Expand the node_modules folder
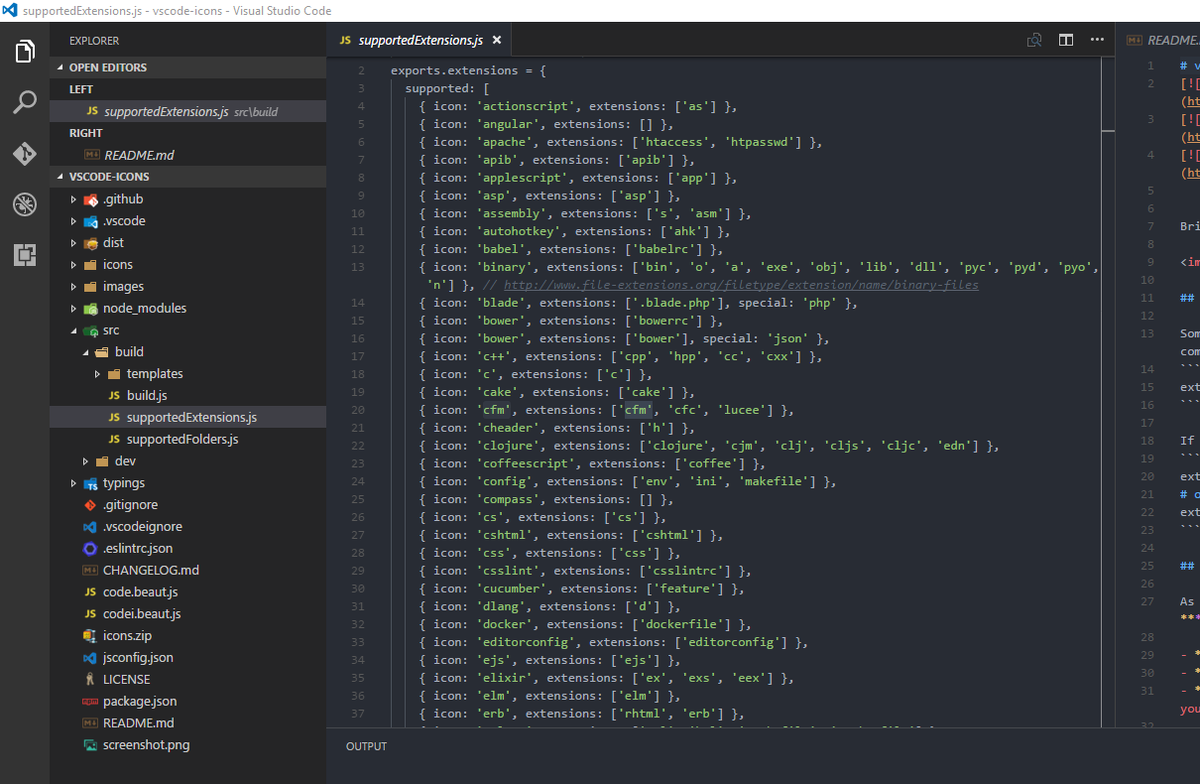The width and height of the screenshot is (1200, 784). click(188, 308)
